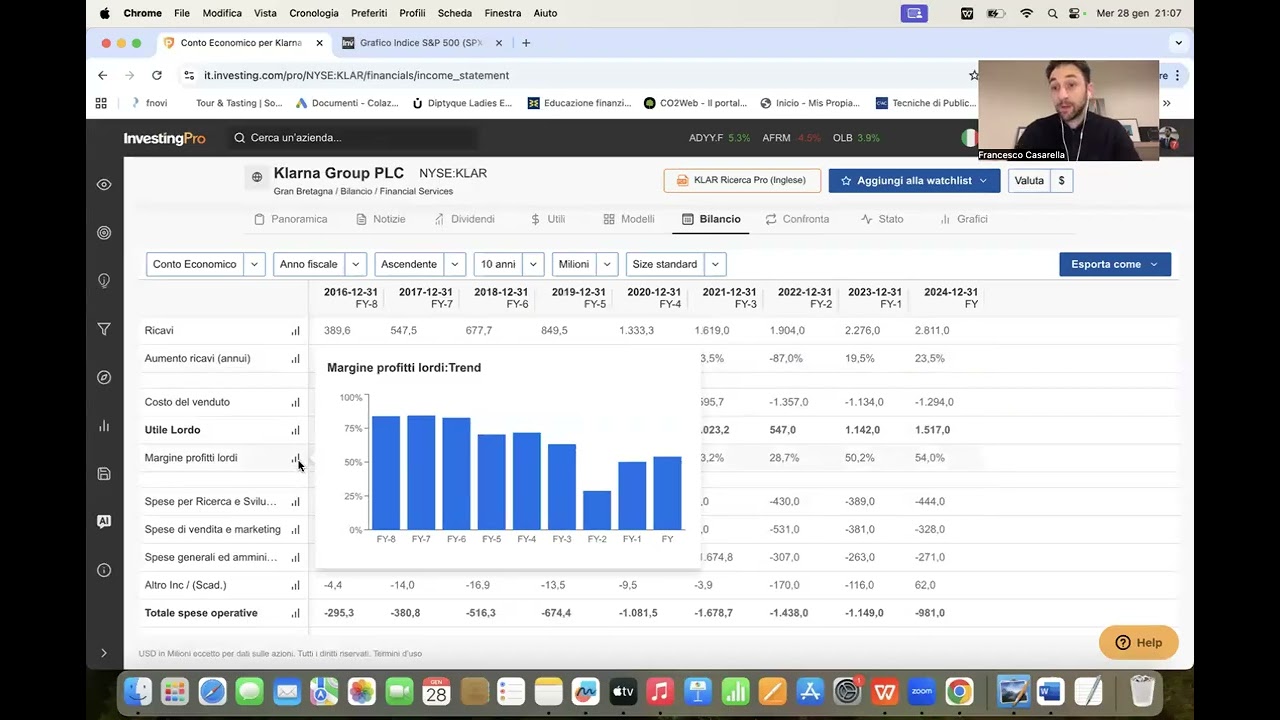Open macOS Spotlight search in menu bar
Viewport: 1280px width, 720px height.
(x=1052, y=13)
